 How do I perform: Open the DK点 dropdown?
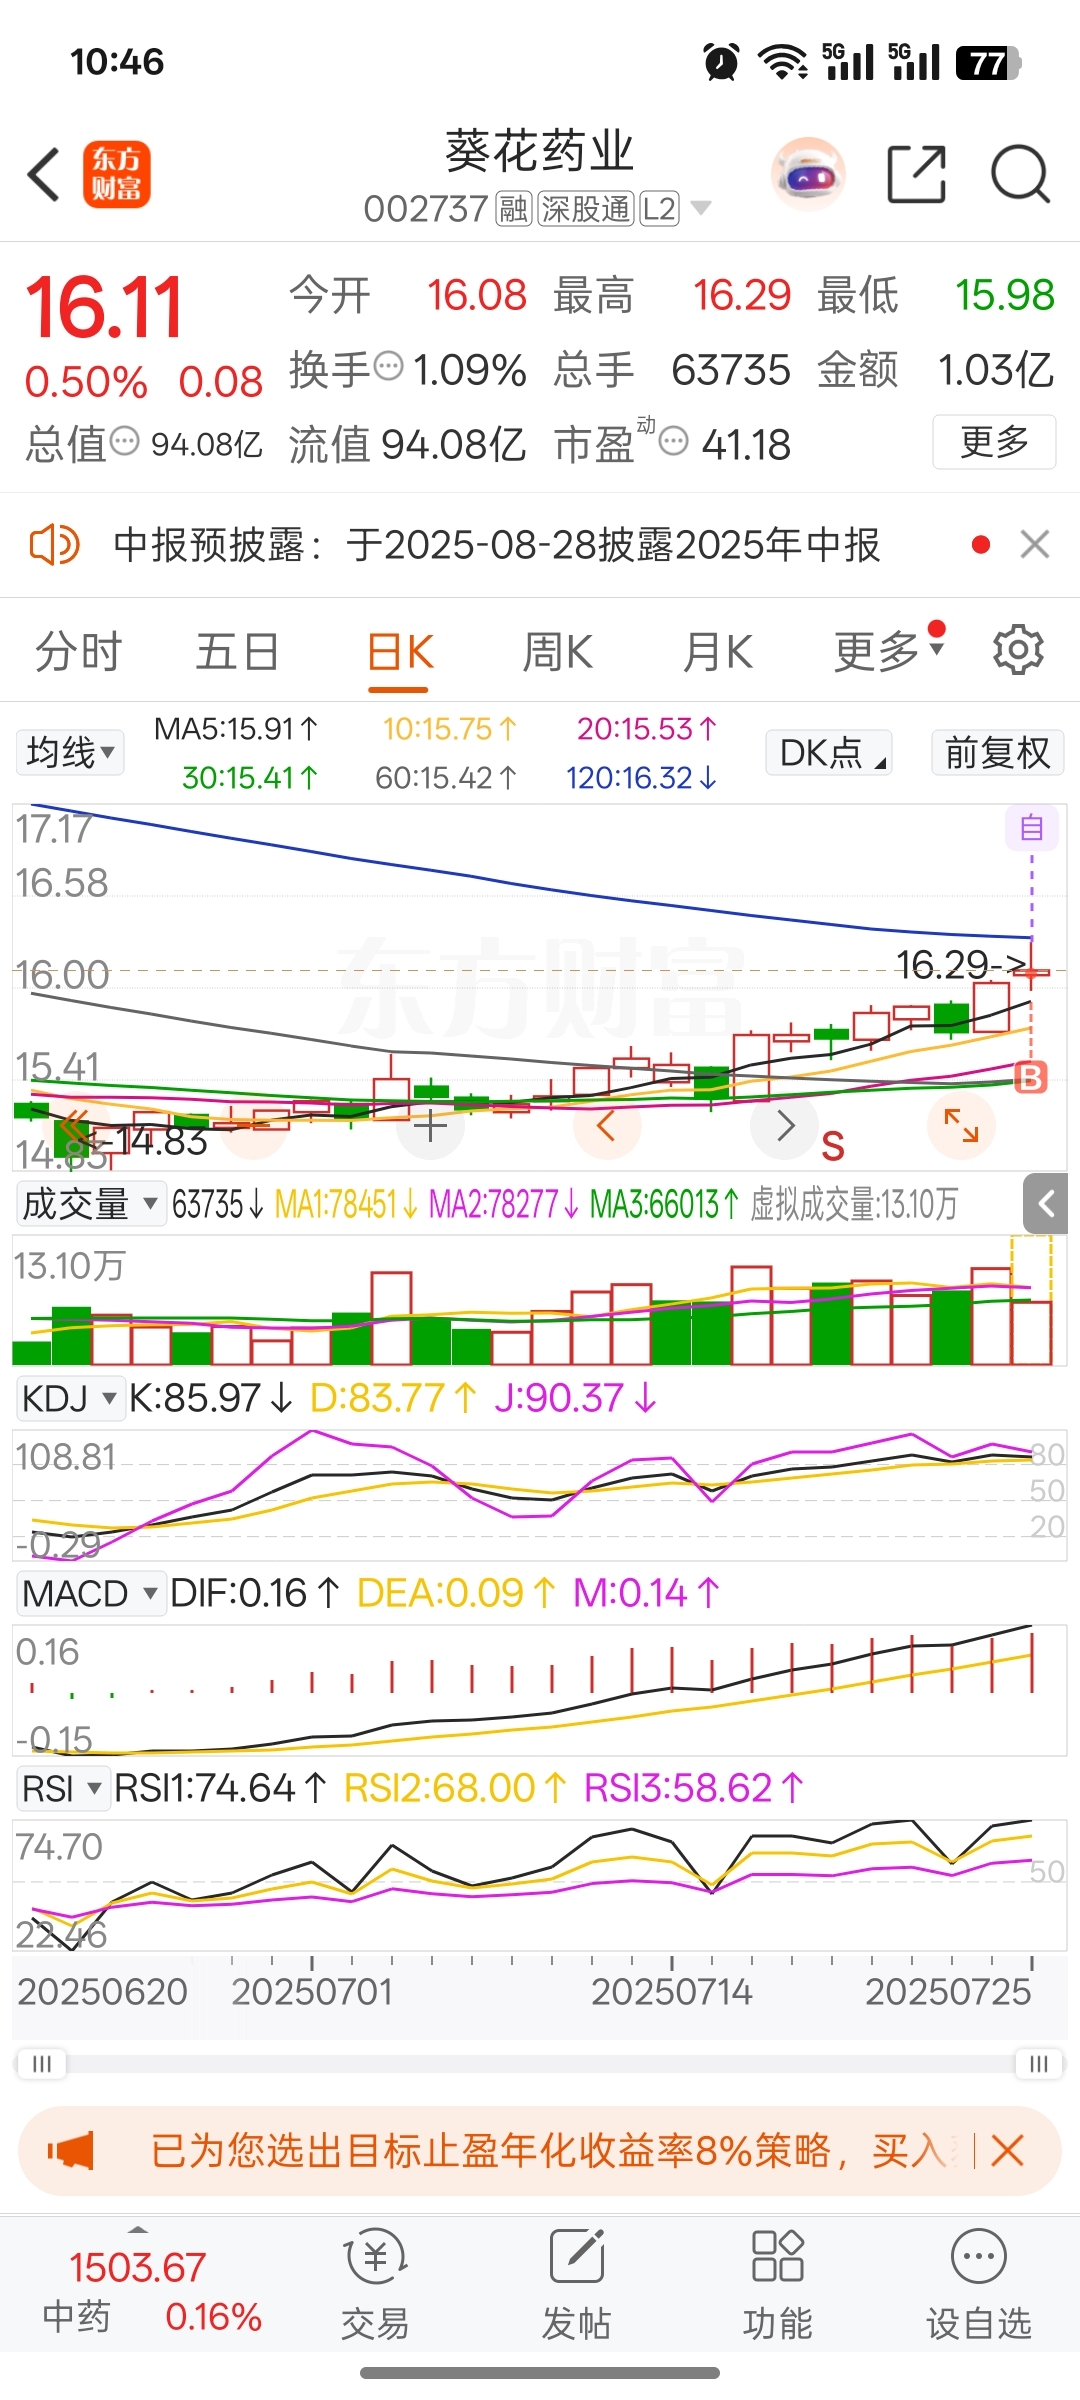(829, 752)
